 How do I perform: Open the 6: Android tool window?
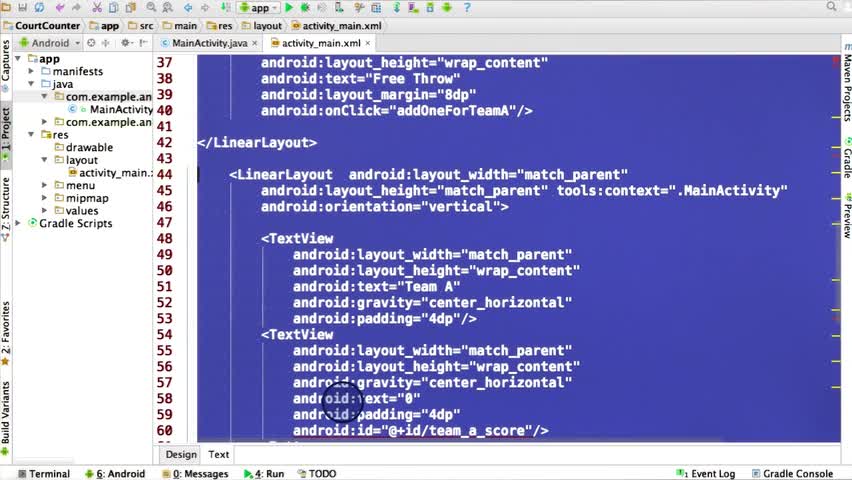115,473
